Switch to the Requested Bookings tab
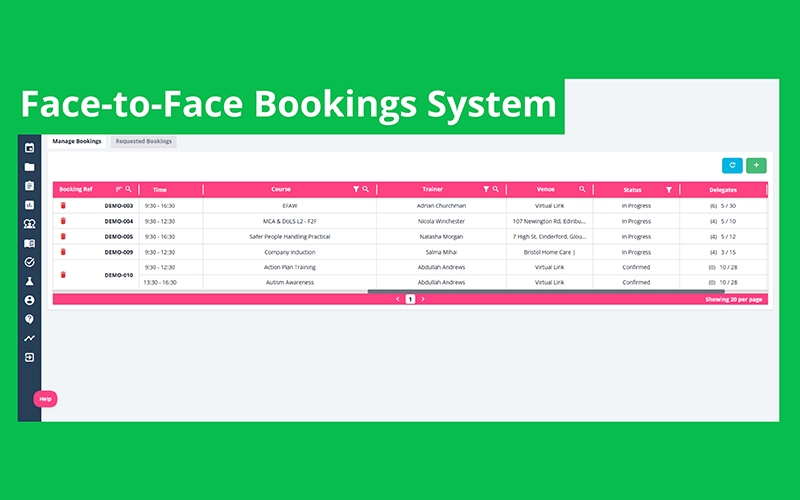The image size is (800, 500). click(x=144, y=141)
